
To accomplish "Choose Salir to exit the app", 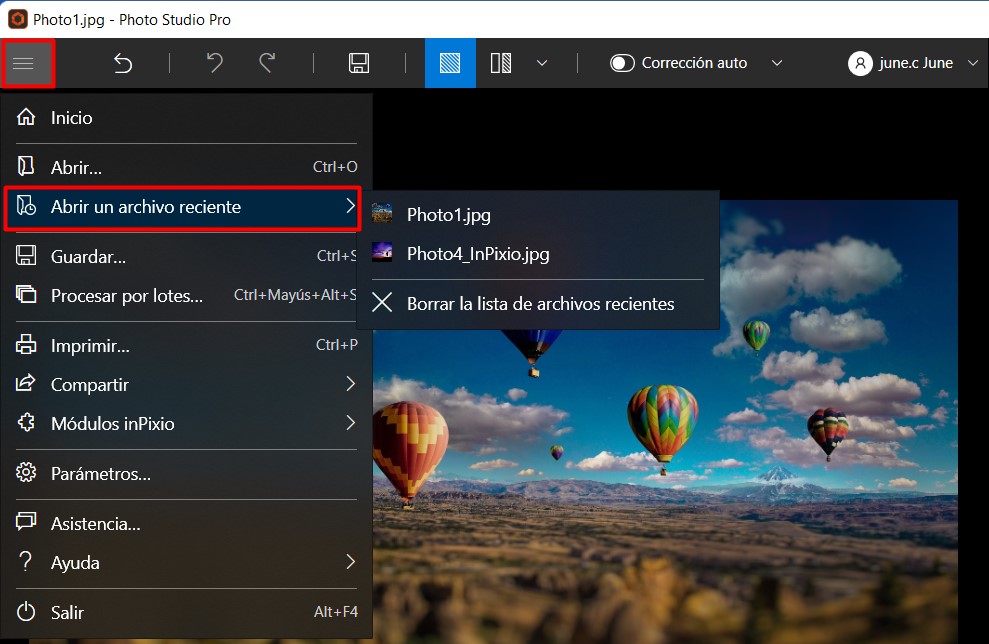I will click(x=186, y=612).
